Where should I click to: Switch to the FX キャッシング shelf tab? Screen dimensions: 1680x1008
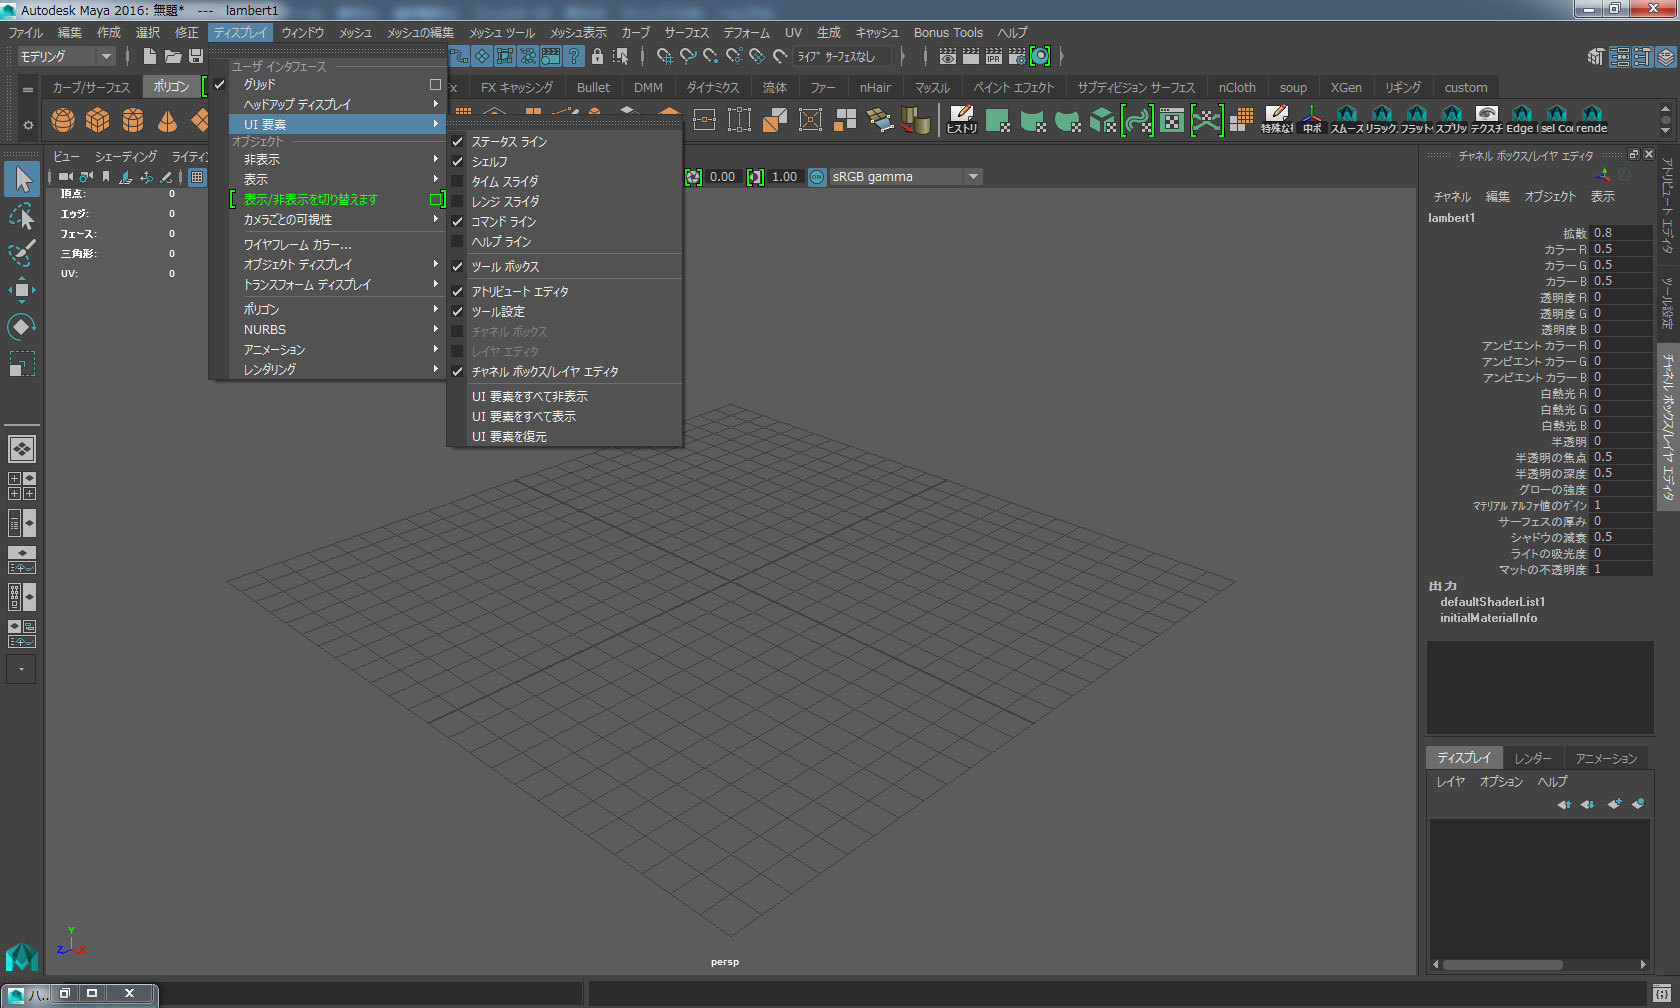coord(516,87)
